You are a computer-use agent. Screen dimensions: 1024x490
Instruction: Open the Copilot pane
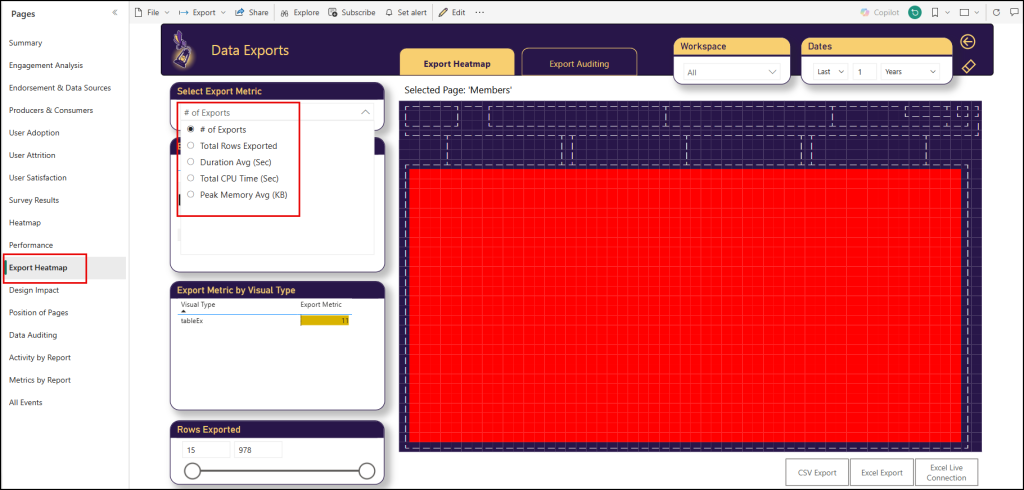tap(878, 13)
